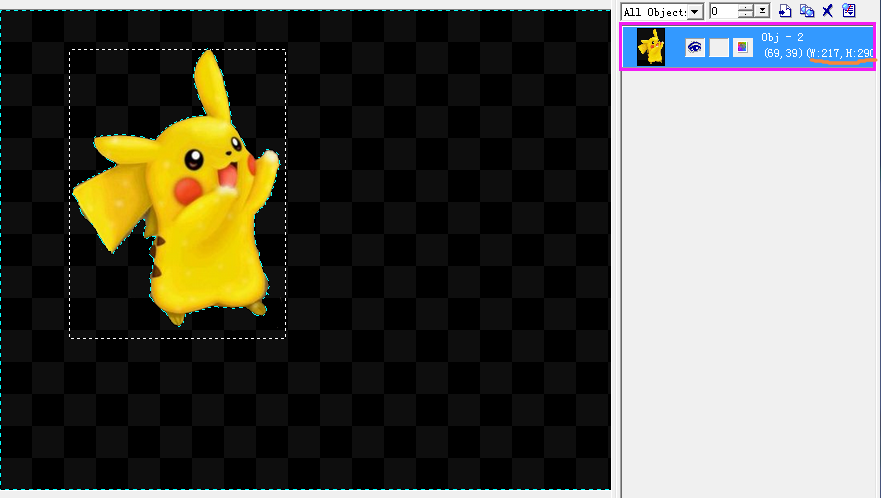Click the Obj - 2 name label

(x=782, y=37)
